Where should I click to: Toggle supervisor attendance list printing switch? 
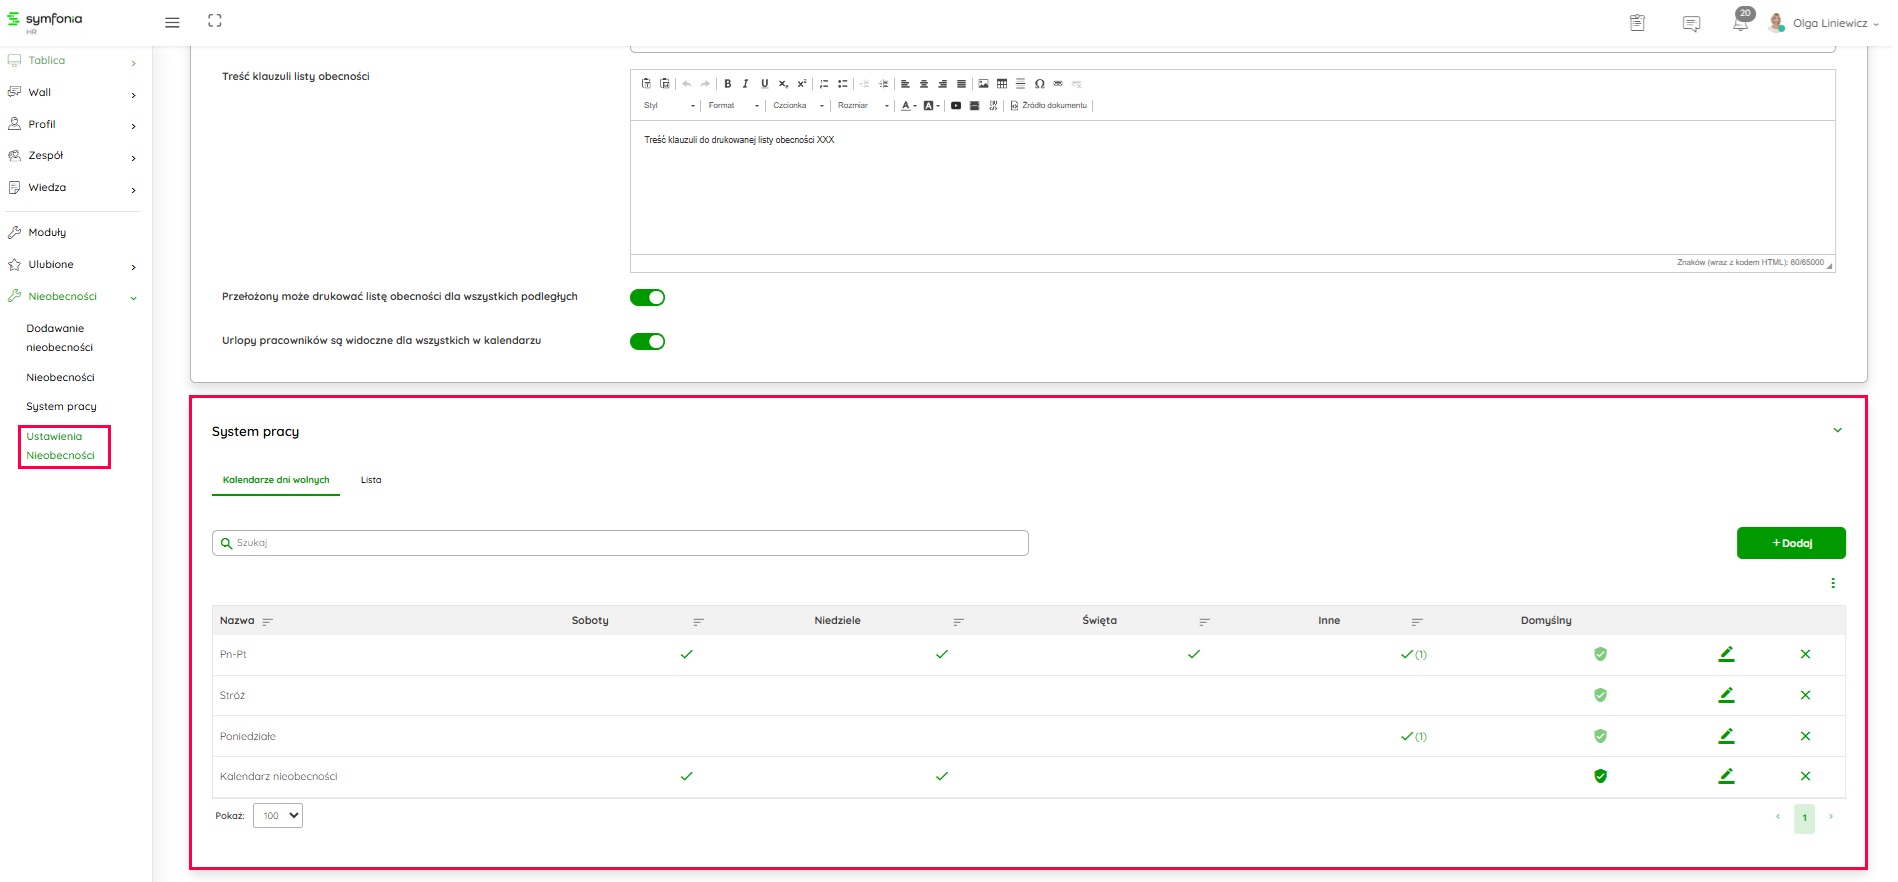tap(647, 297)
